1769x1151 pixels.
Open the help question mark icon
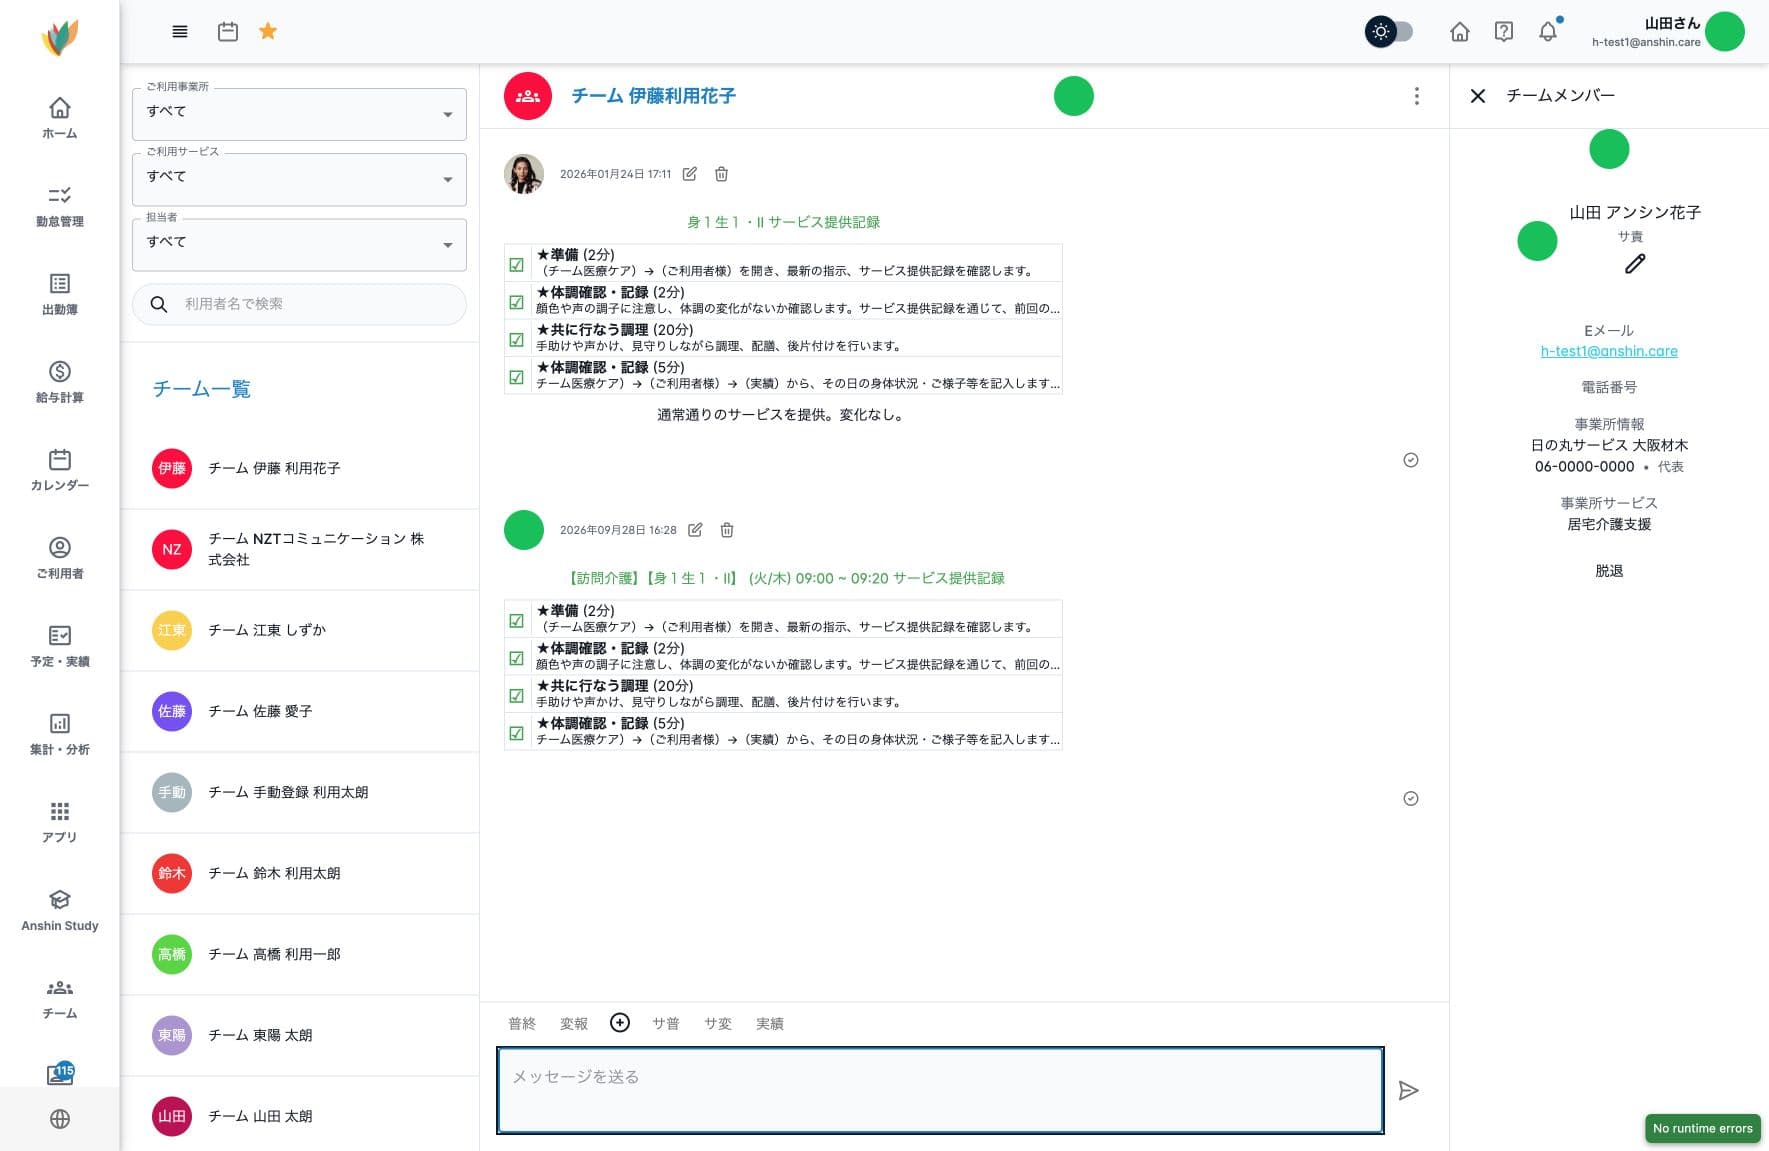pos(1504,32)
